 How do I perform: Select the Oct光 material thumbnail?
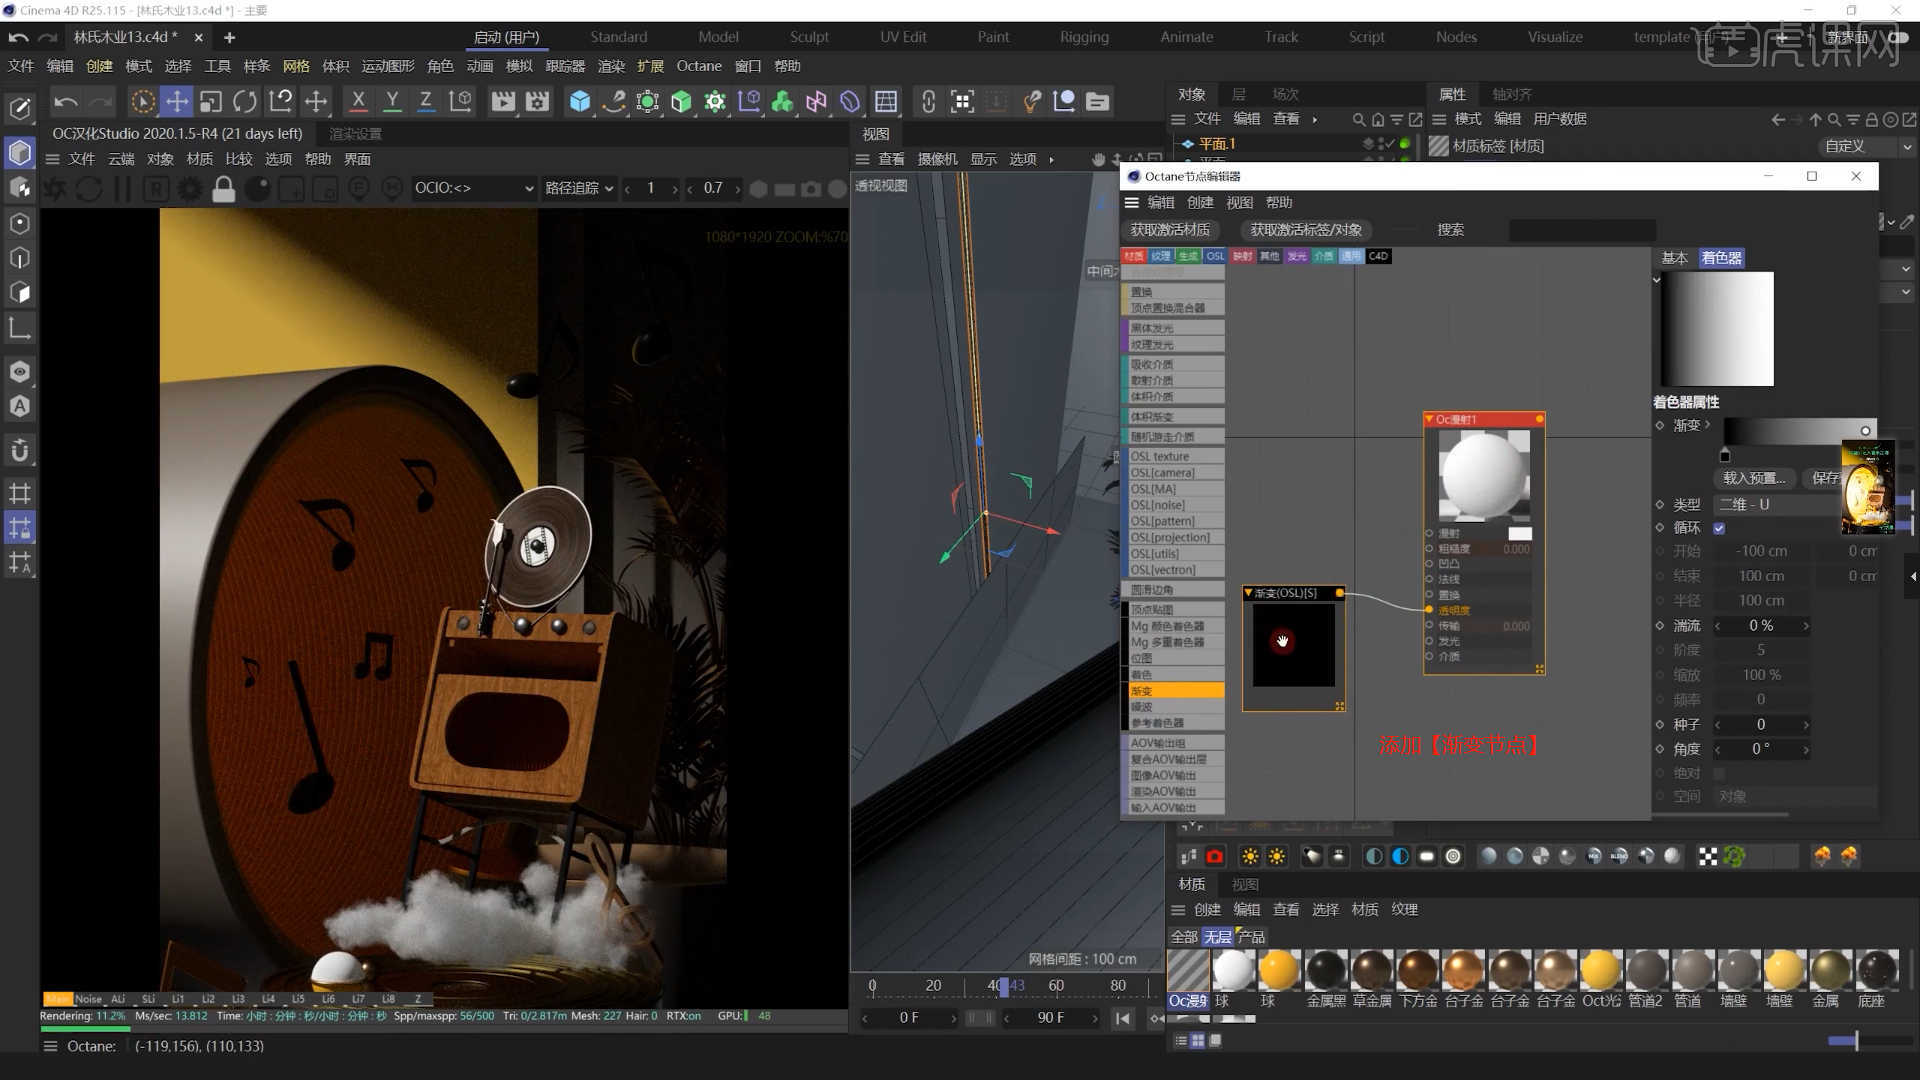(x=1601, y=969)
